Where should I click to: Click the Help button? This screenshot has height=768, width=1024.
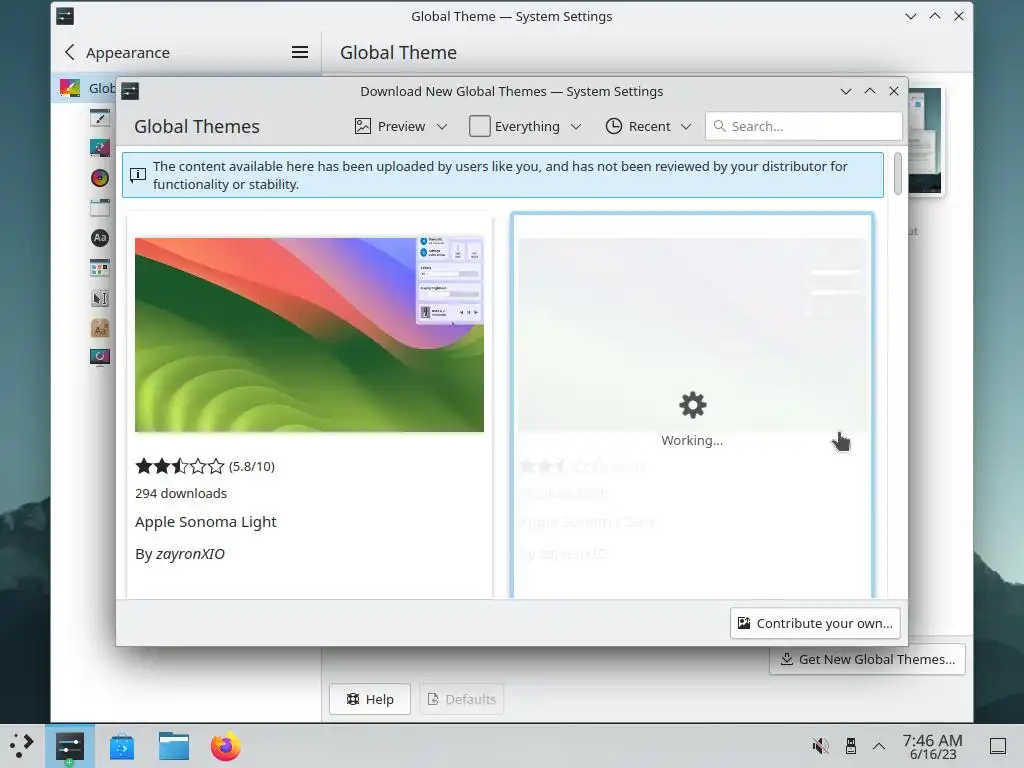(x=370, y=699)
